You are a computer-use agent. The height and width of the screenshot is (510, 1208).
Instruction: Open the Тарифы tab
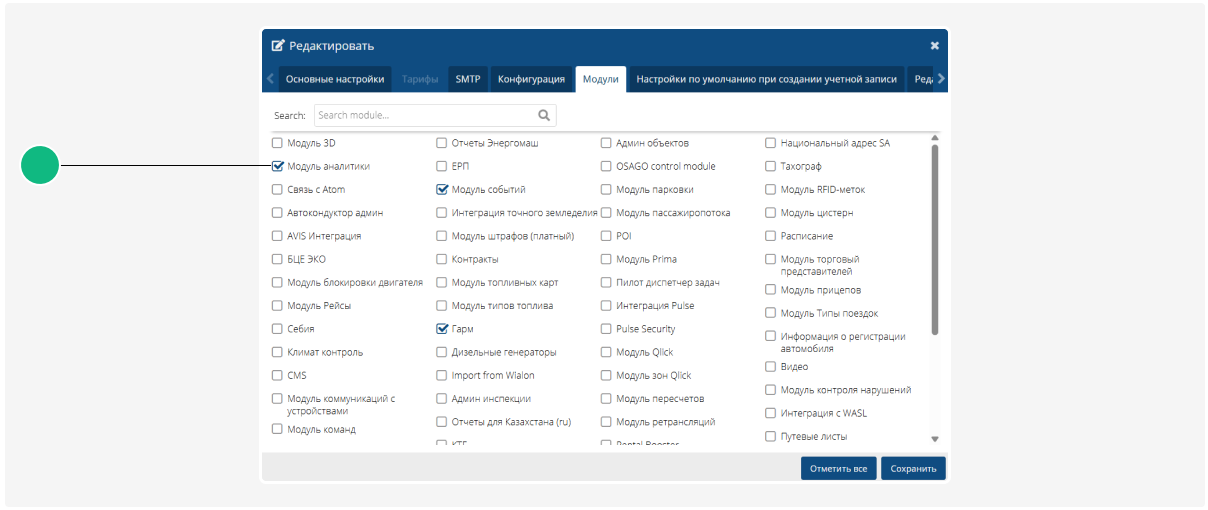pyautogui.click(x=420, y=79)
